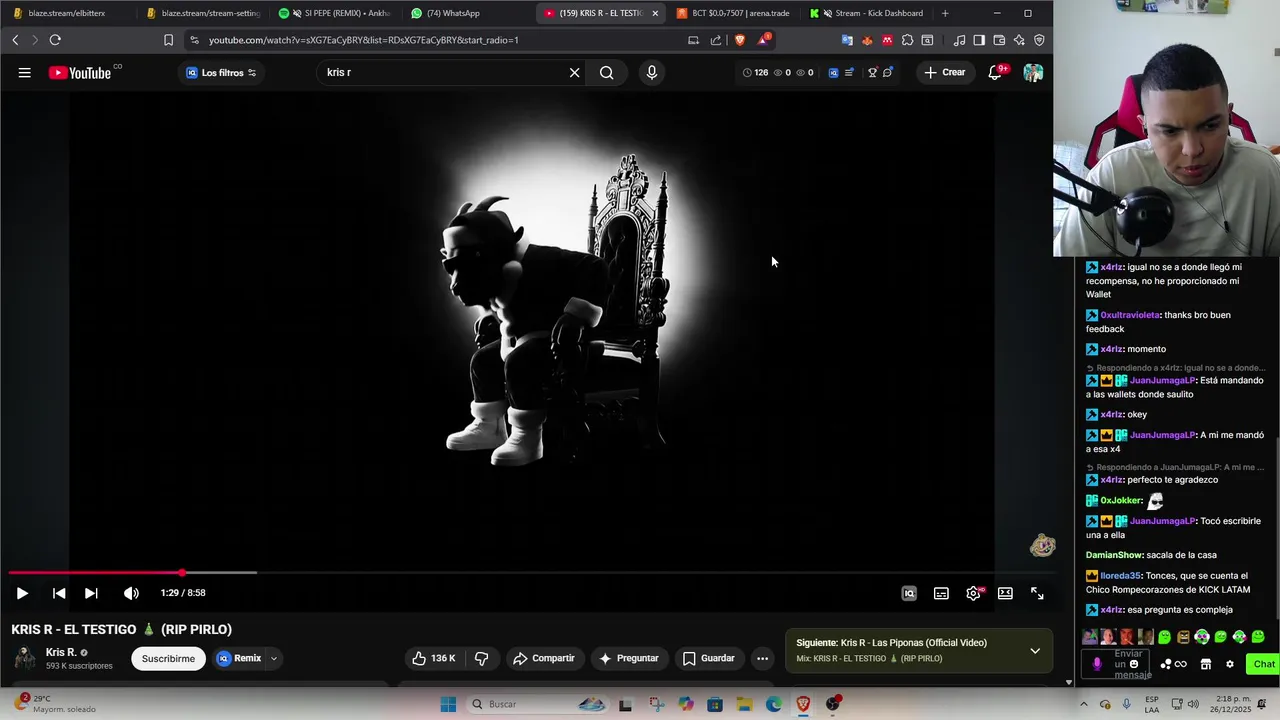Image resolution: width=1280 pixels, height=720 pixels.
Task: Open the chat settings gear
Action: click(x=1230, y=664)
